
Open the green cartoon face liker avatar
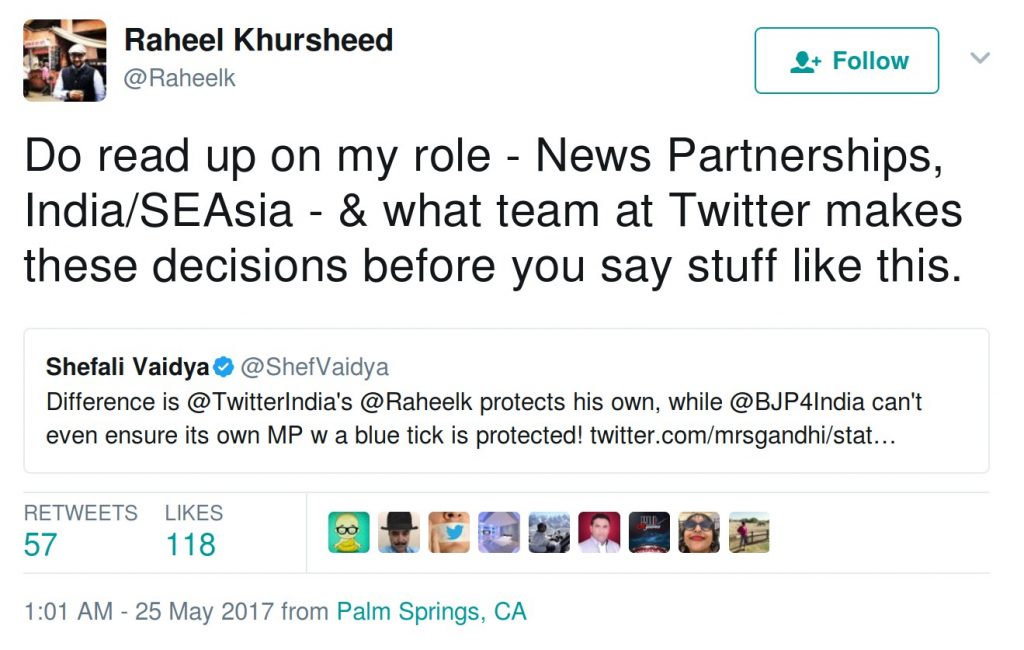click(x=349, y=532)
